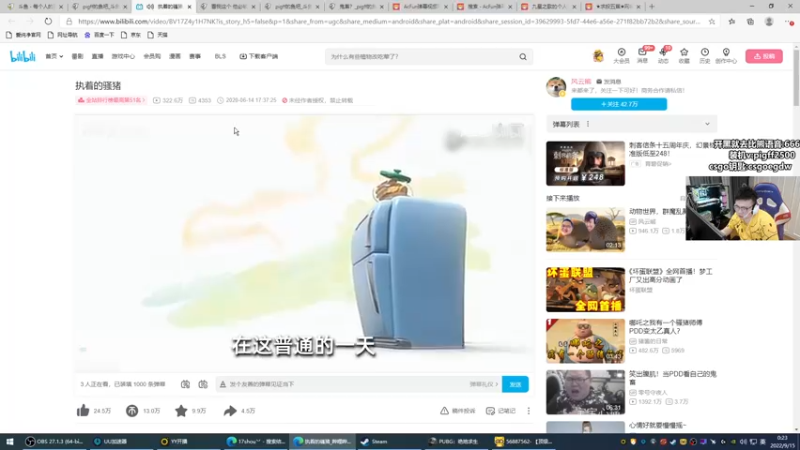800x450 pixels.
Task: Give a coin to the video
Action: (132, 410)
